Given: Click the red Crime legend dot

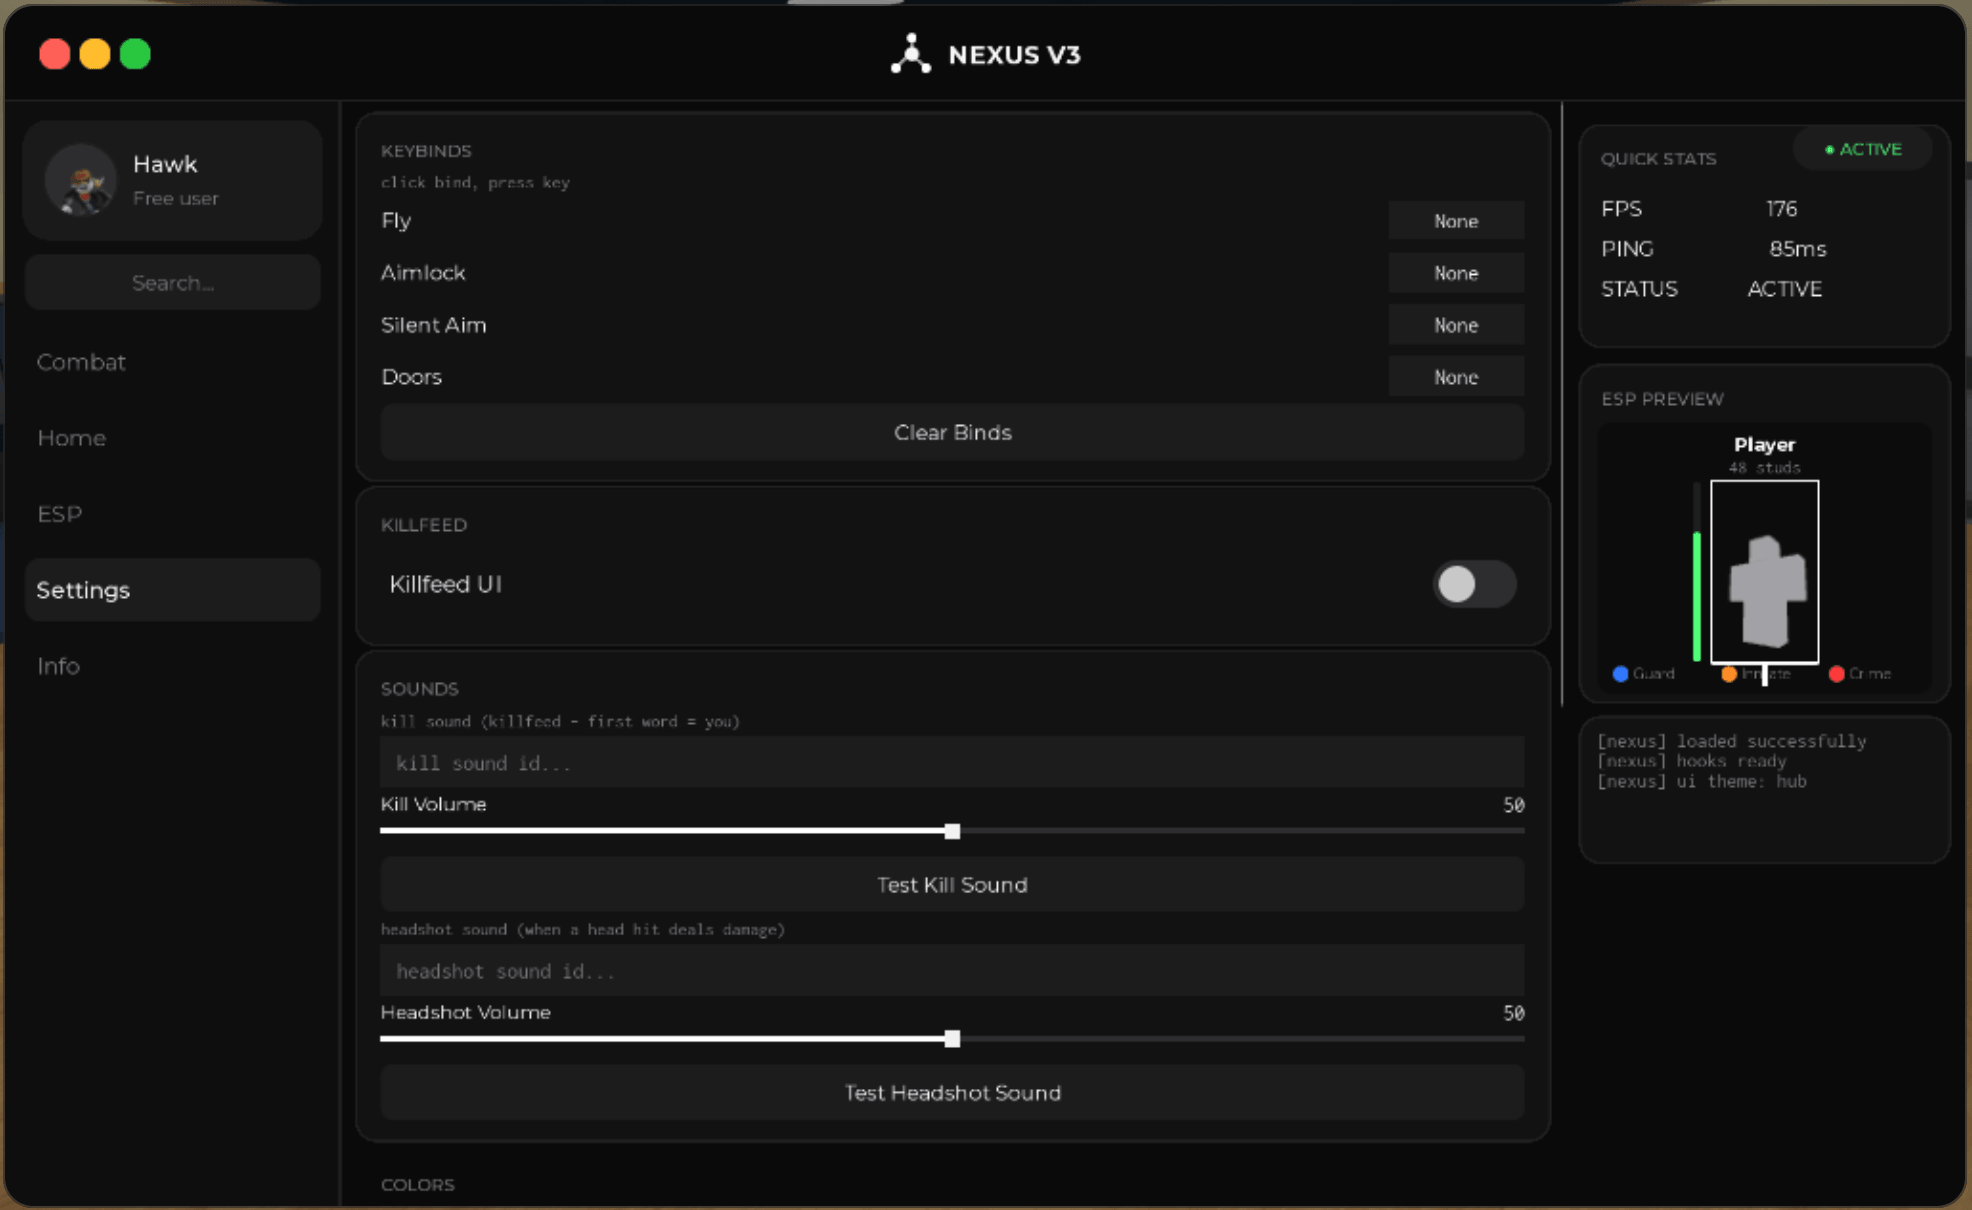Looking at the screenshot, I should pyautogui.click(x=1836, y=674).
